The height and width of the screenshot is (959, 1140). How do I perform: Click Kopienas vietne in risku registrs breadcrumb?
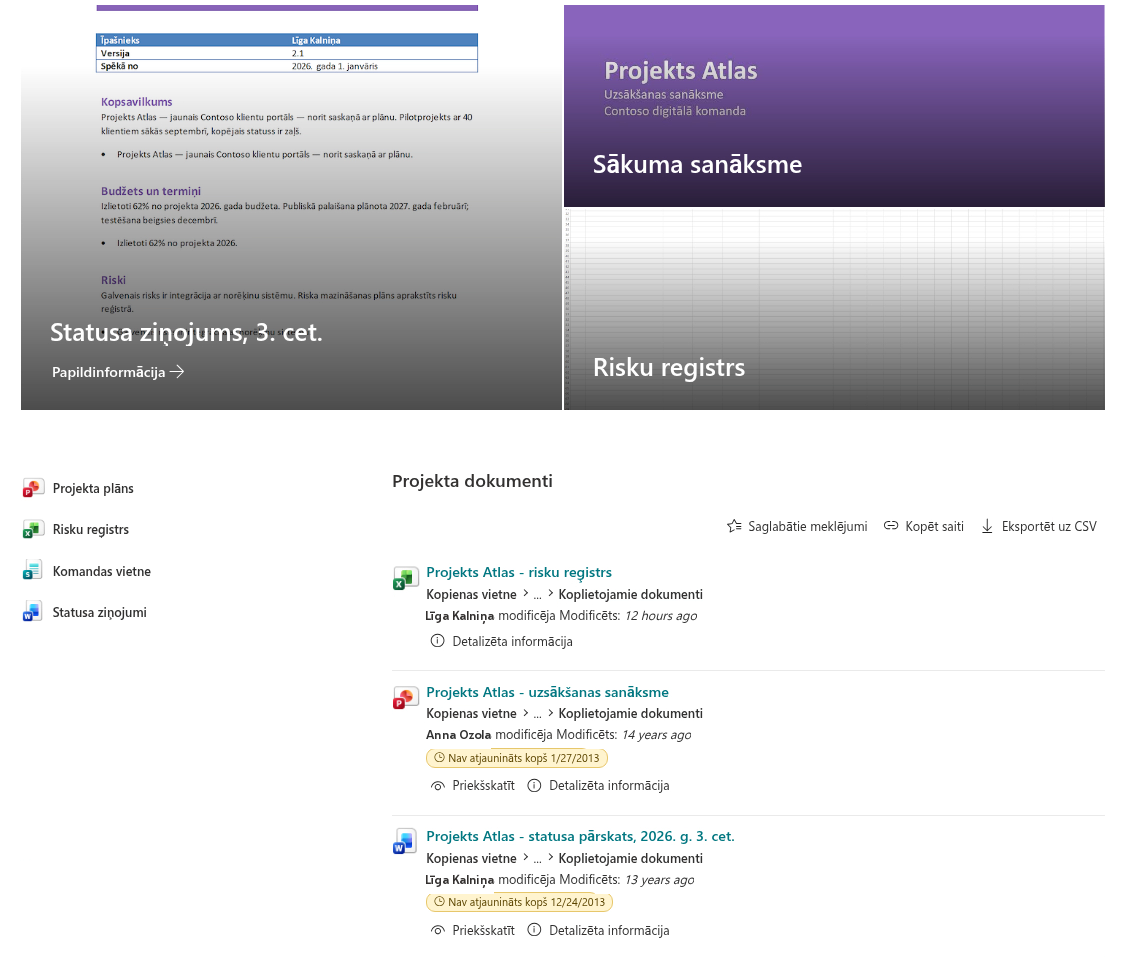coord(471,594)
